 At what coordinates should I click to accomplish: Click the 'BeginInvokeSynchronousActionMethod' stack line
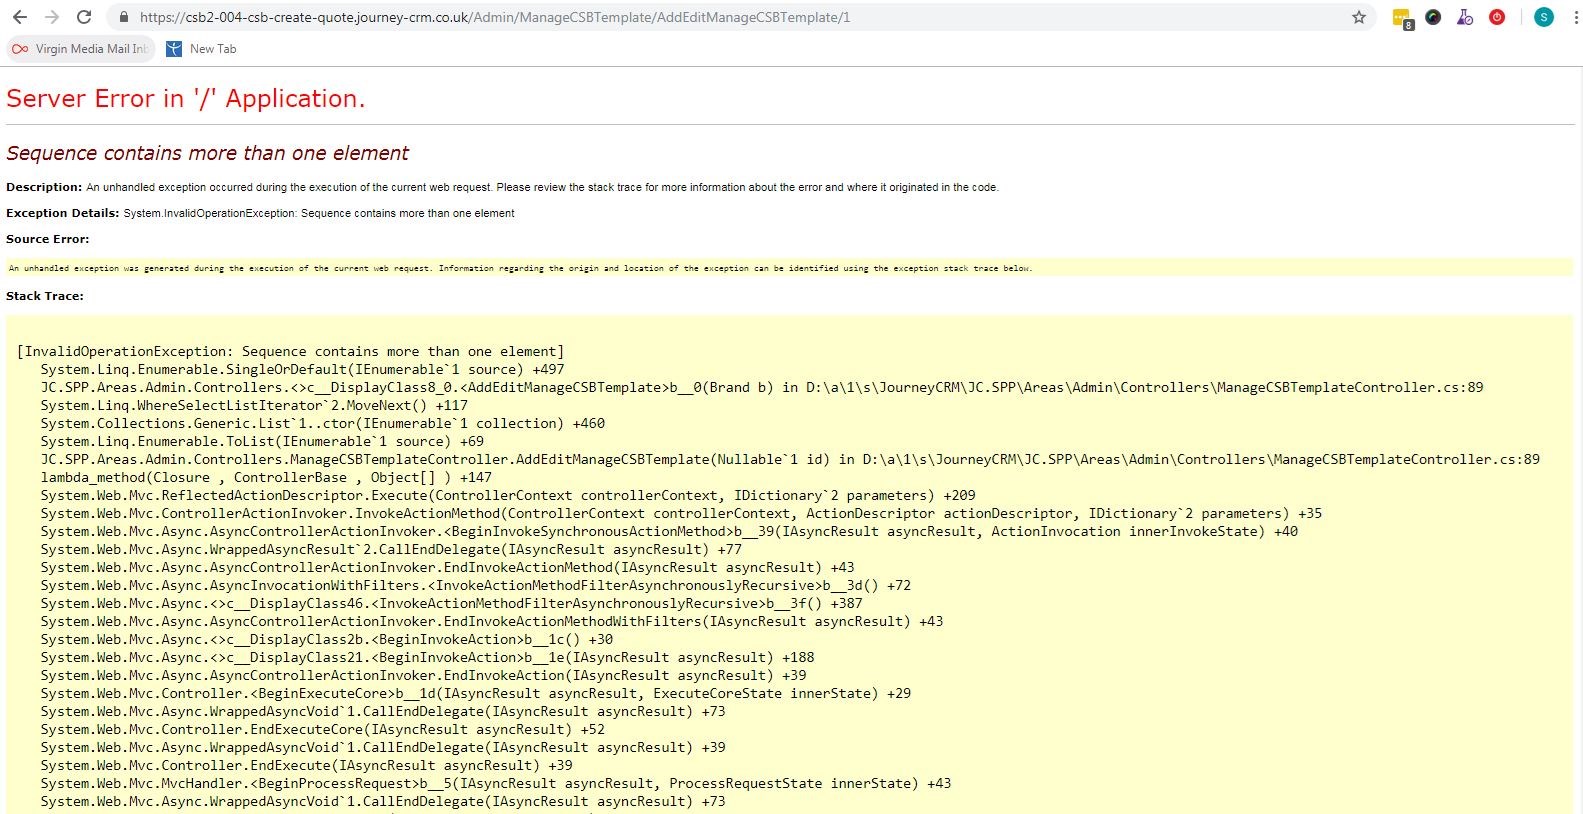tap(669, 532)
